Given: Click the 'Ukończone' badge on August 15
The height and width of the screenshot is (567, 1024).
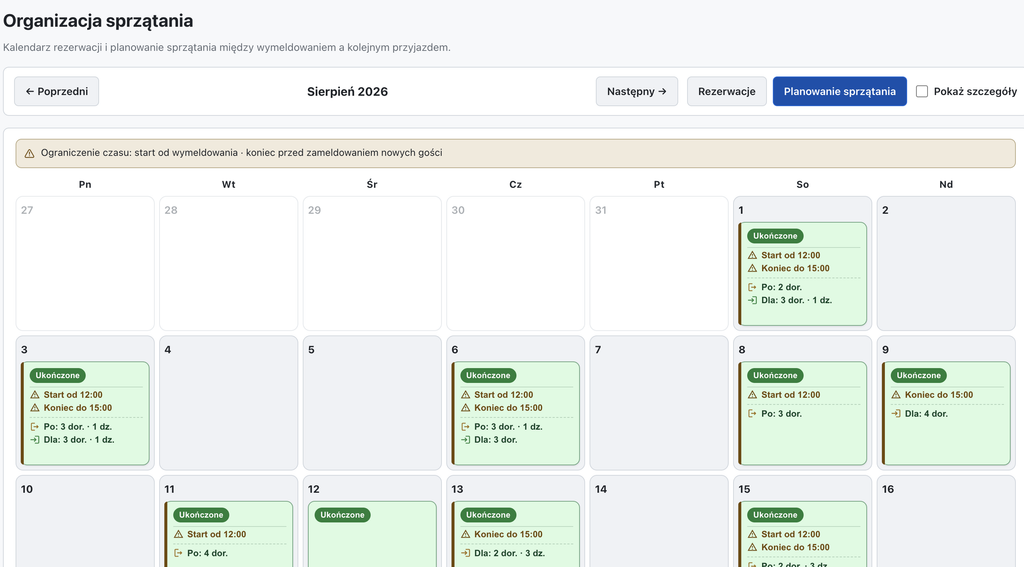Looking at the screenshot, I should click(775, 515).
